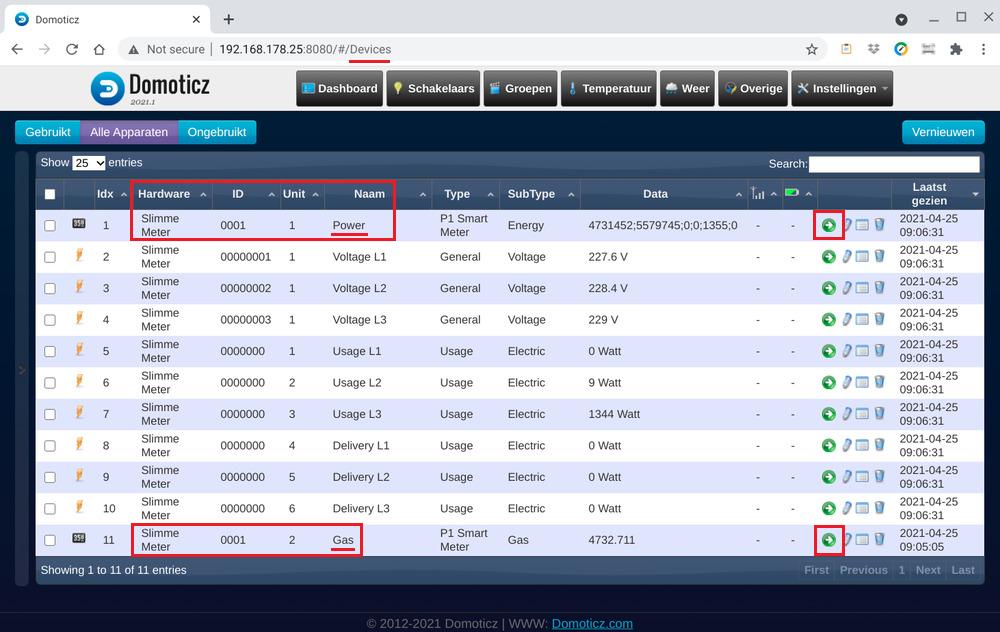Image resolution: width=1000 pixels, height=632 pixels.
Task: Expand the Instellingen settings dropdown
Action: (842, 88)
